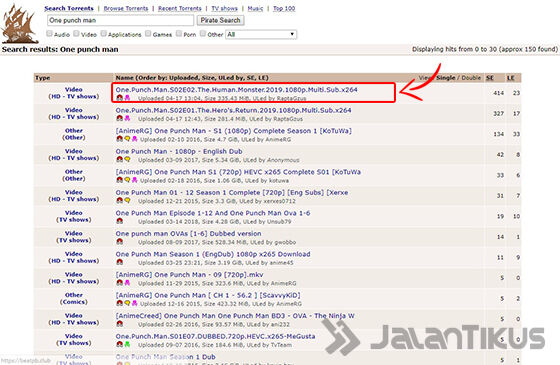Click pink skull icon on HEVC x265 Complete S01 row
Viewport: 560px width, 365px height.
tap(135, 180)
